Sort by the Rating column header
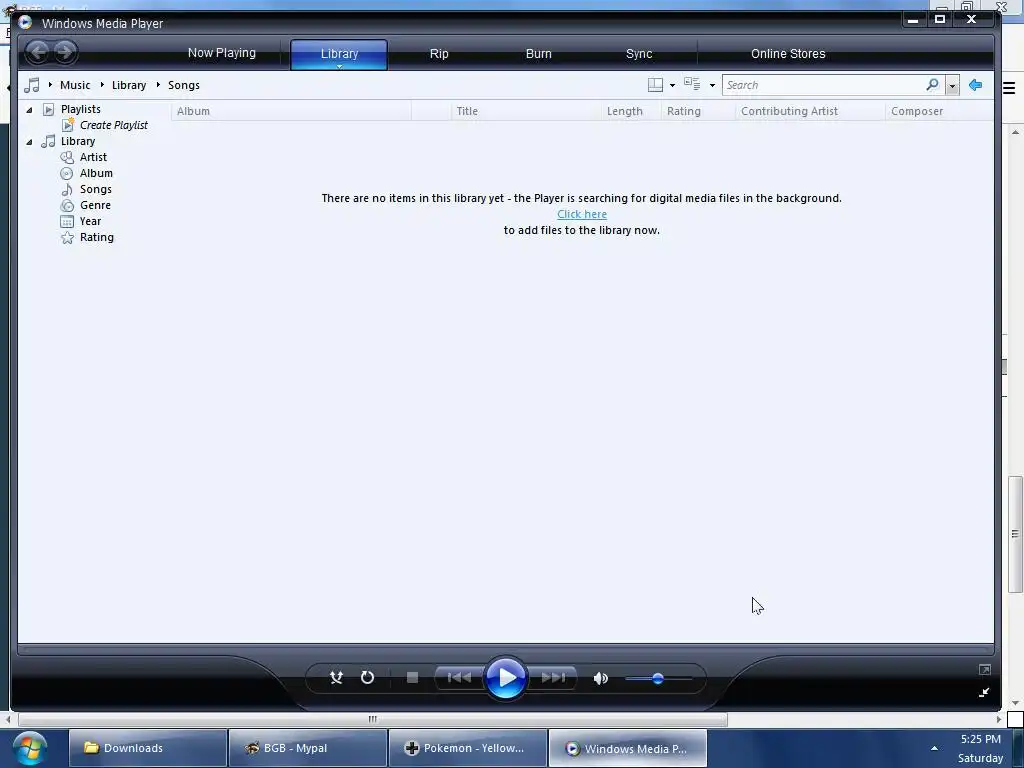This screenshot has width=1024, height=768. coord(698,111)
